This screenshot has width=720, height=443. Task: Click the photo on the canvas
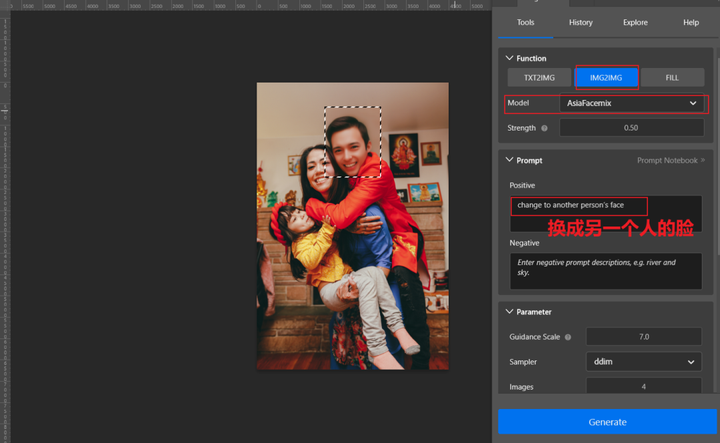[x=352, y=226]
